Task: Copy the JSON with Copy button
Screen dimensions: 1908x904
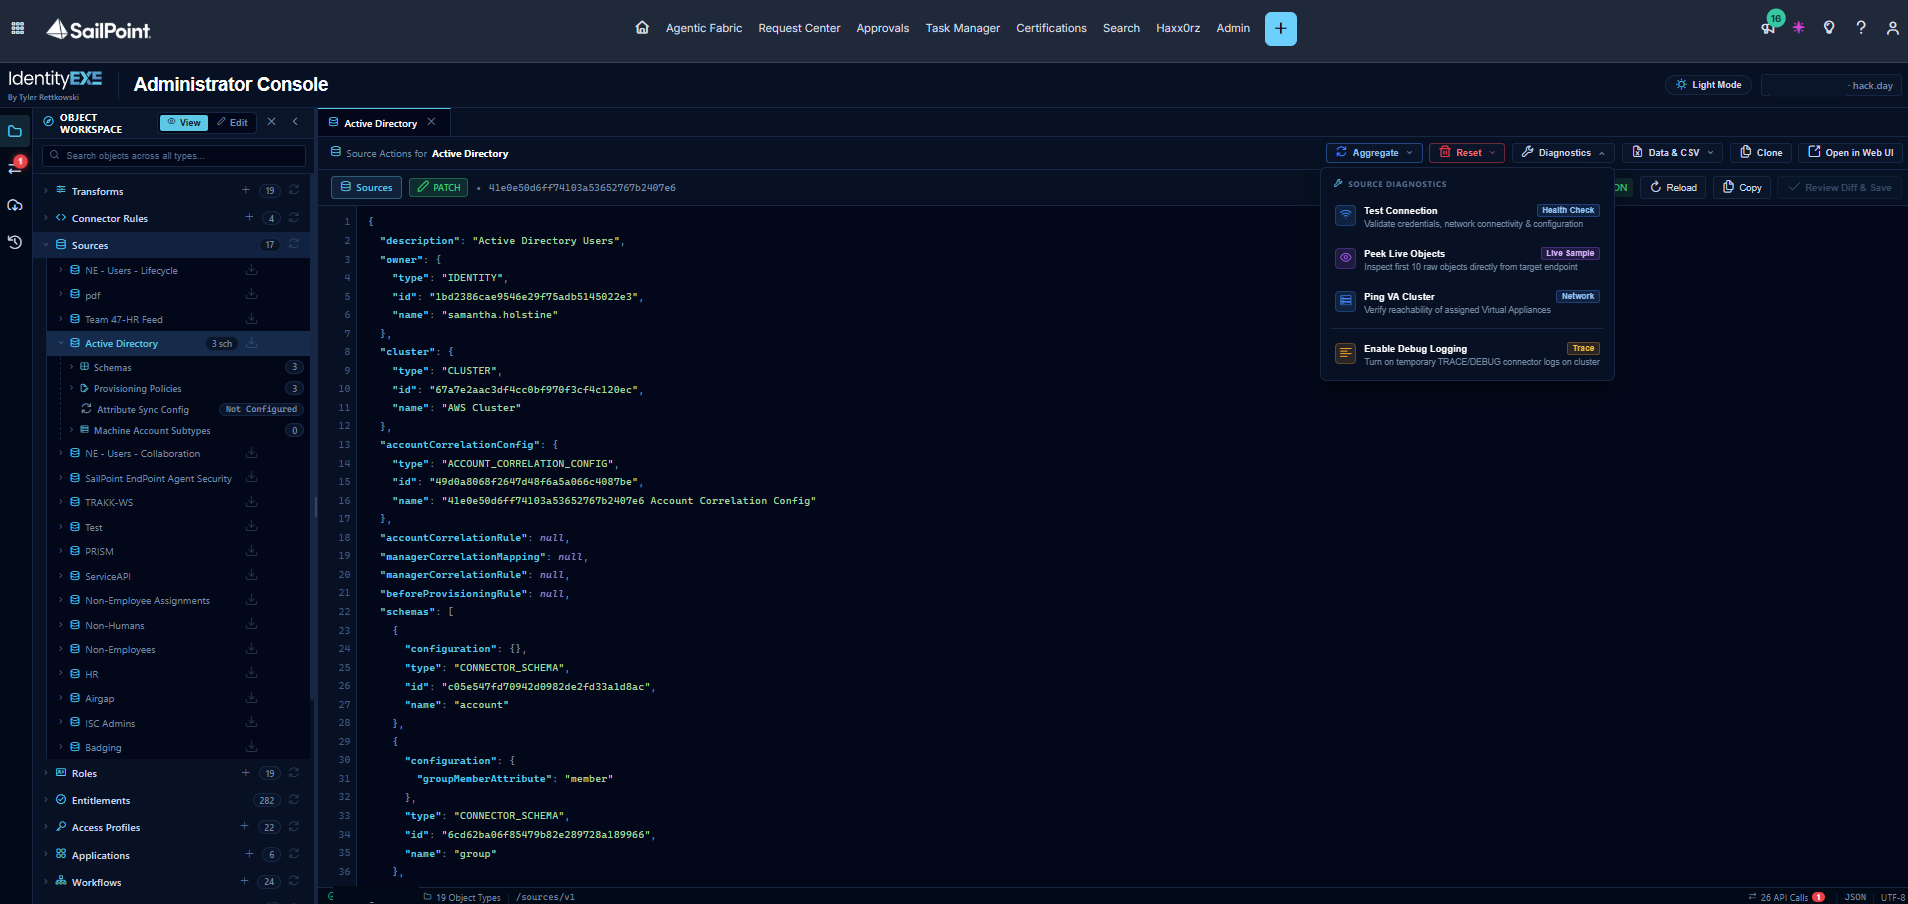Action: pyautogui.click(x=1742, y=187)
